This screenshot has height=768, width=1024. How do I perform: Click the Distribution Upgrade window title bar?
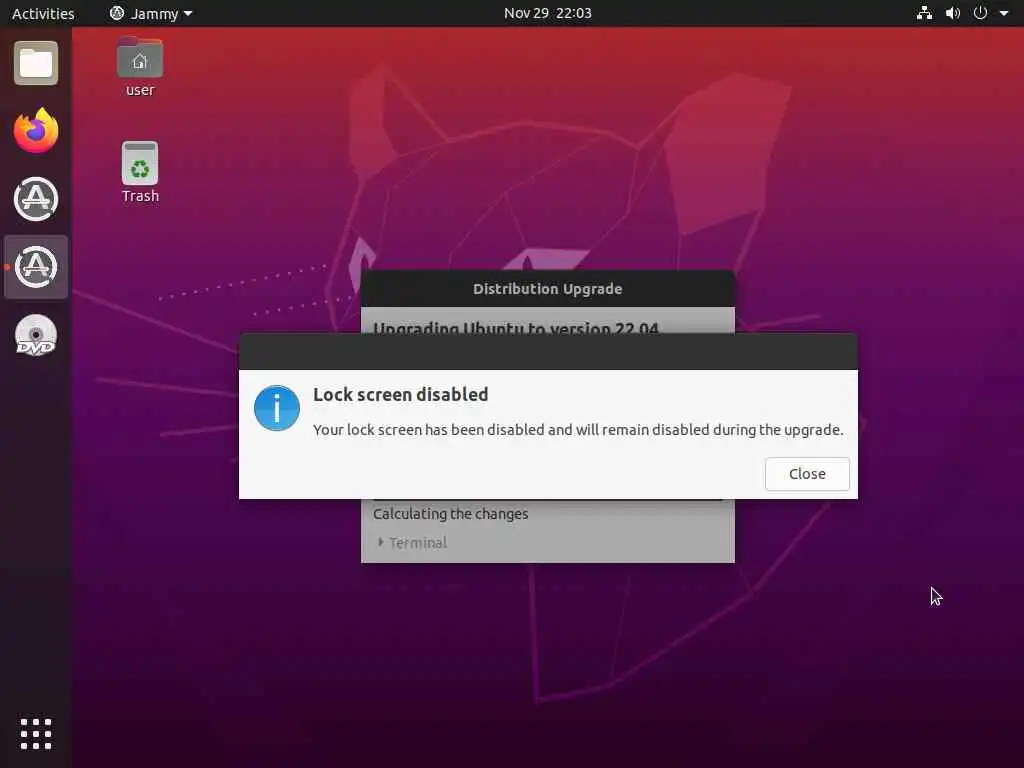(x=547, y=289)
